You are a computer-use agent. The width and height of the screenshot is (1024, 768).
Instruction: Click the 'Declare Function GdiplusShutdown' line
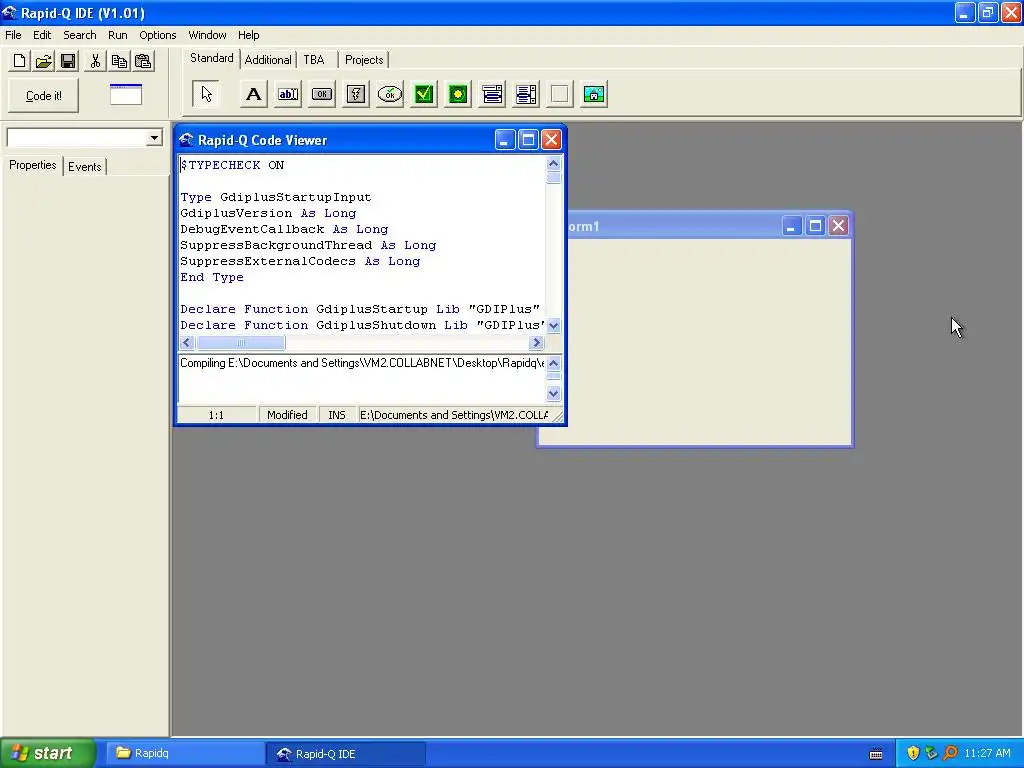(362, 325)
